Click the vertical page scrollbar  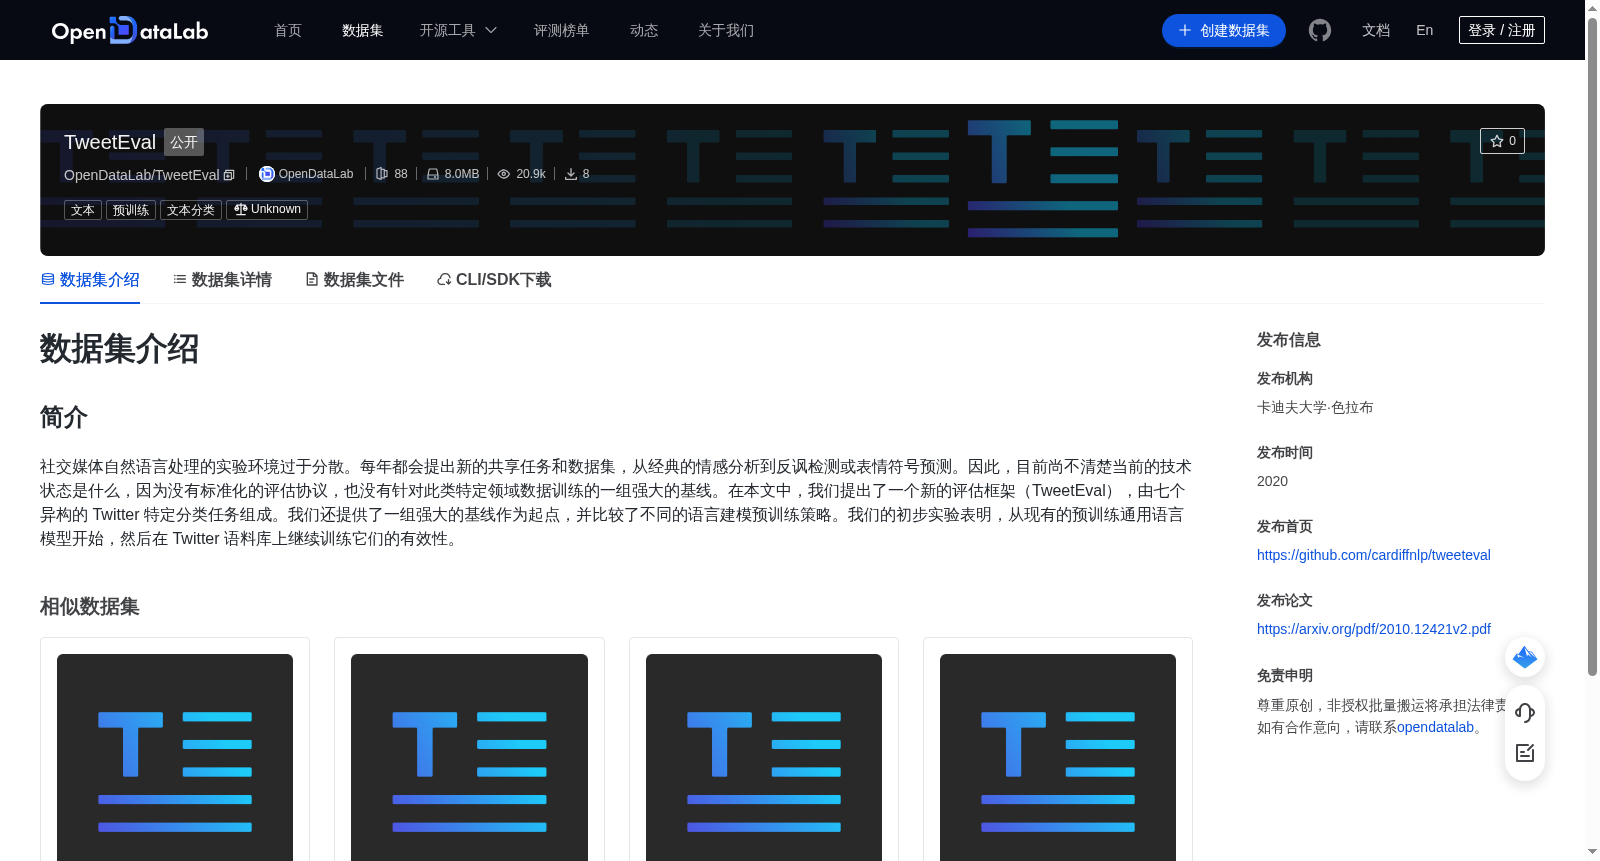click(1592, 345)
